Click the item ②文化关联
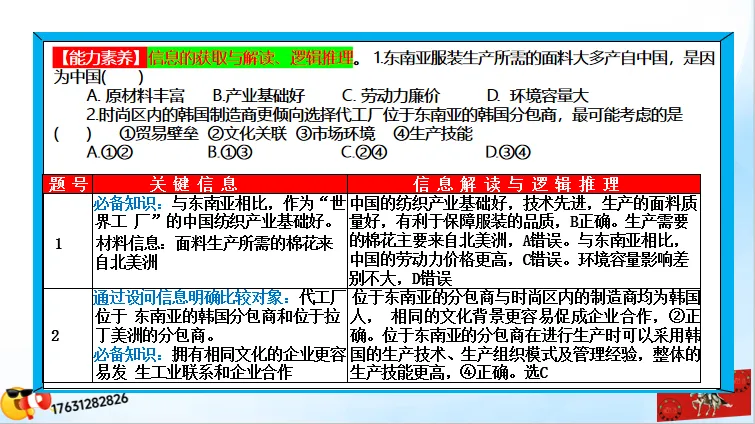The image size is (755, 424). (x=247, y=133)
